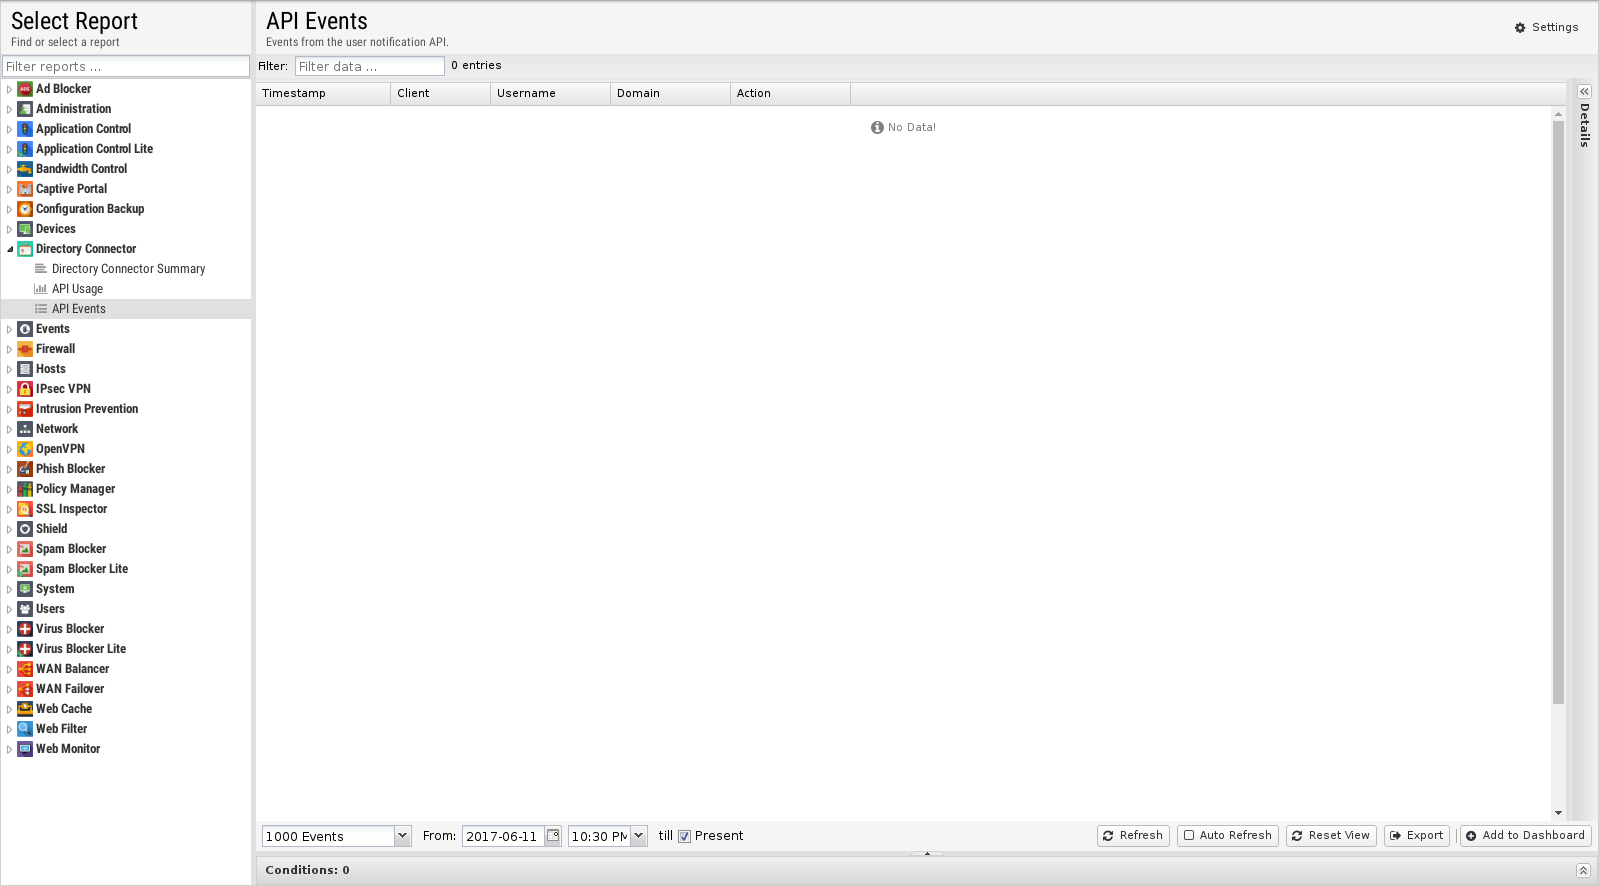The image size is (1599, 886).
Task: Click the Filter reports input field
Action: 126,66
